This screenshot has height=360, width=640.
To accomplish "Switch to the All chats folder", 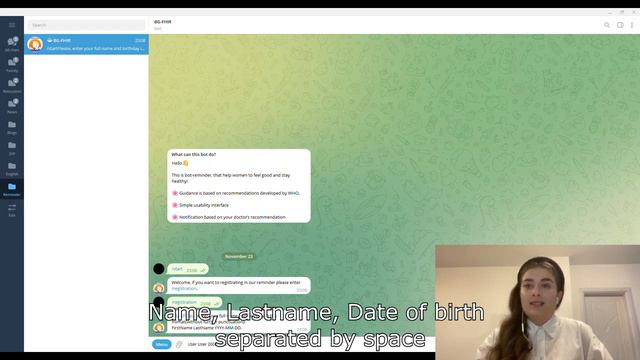I will (12, 44).
